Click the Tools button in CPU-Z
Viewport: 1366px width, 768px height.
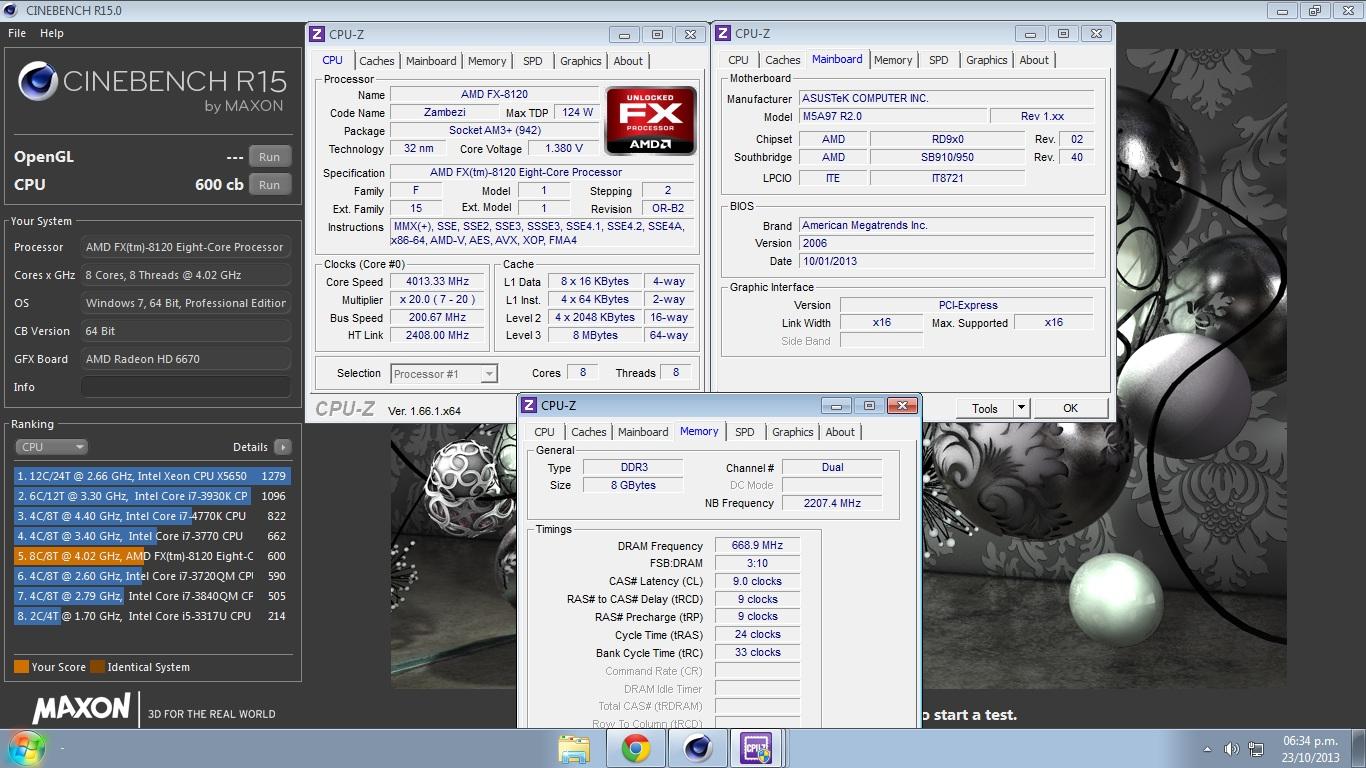985,408
